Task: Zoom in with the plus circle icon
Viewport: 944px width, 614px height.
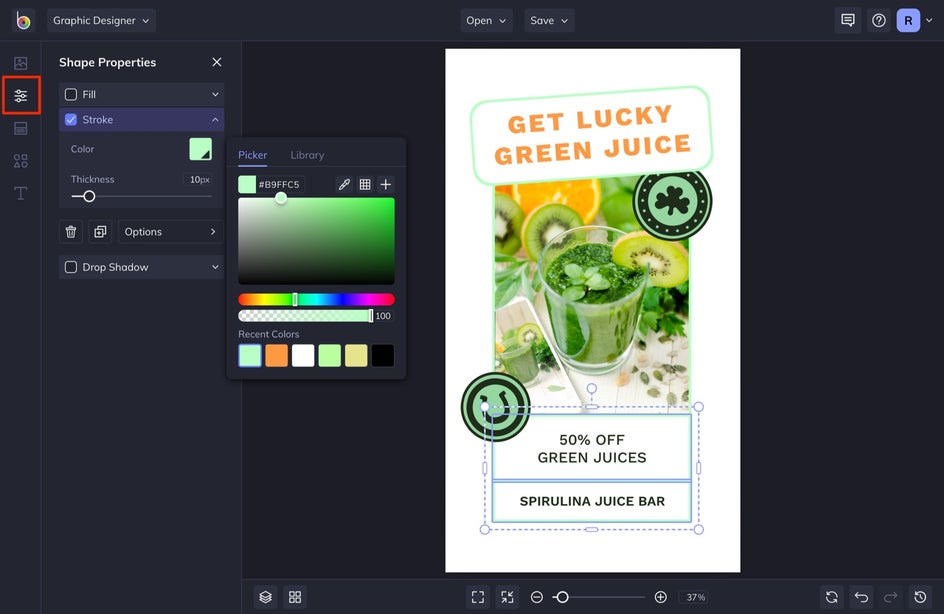Action: point(660,597)
